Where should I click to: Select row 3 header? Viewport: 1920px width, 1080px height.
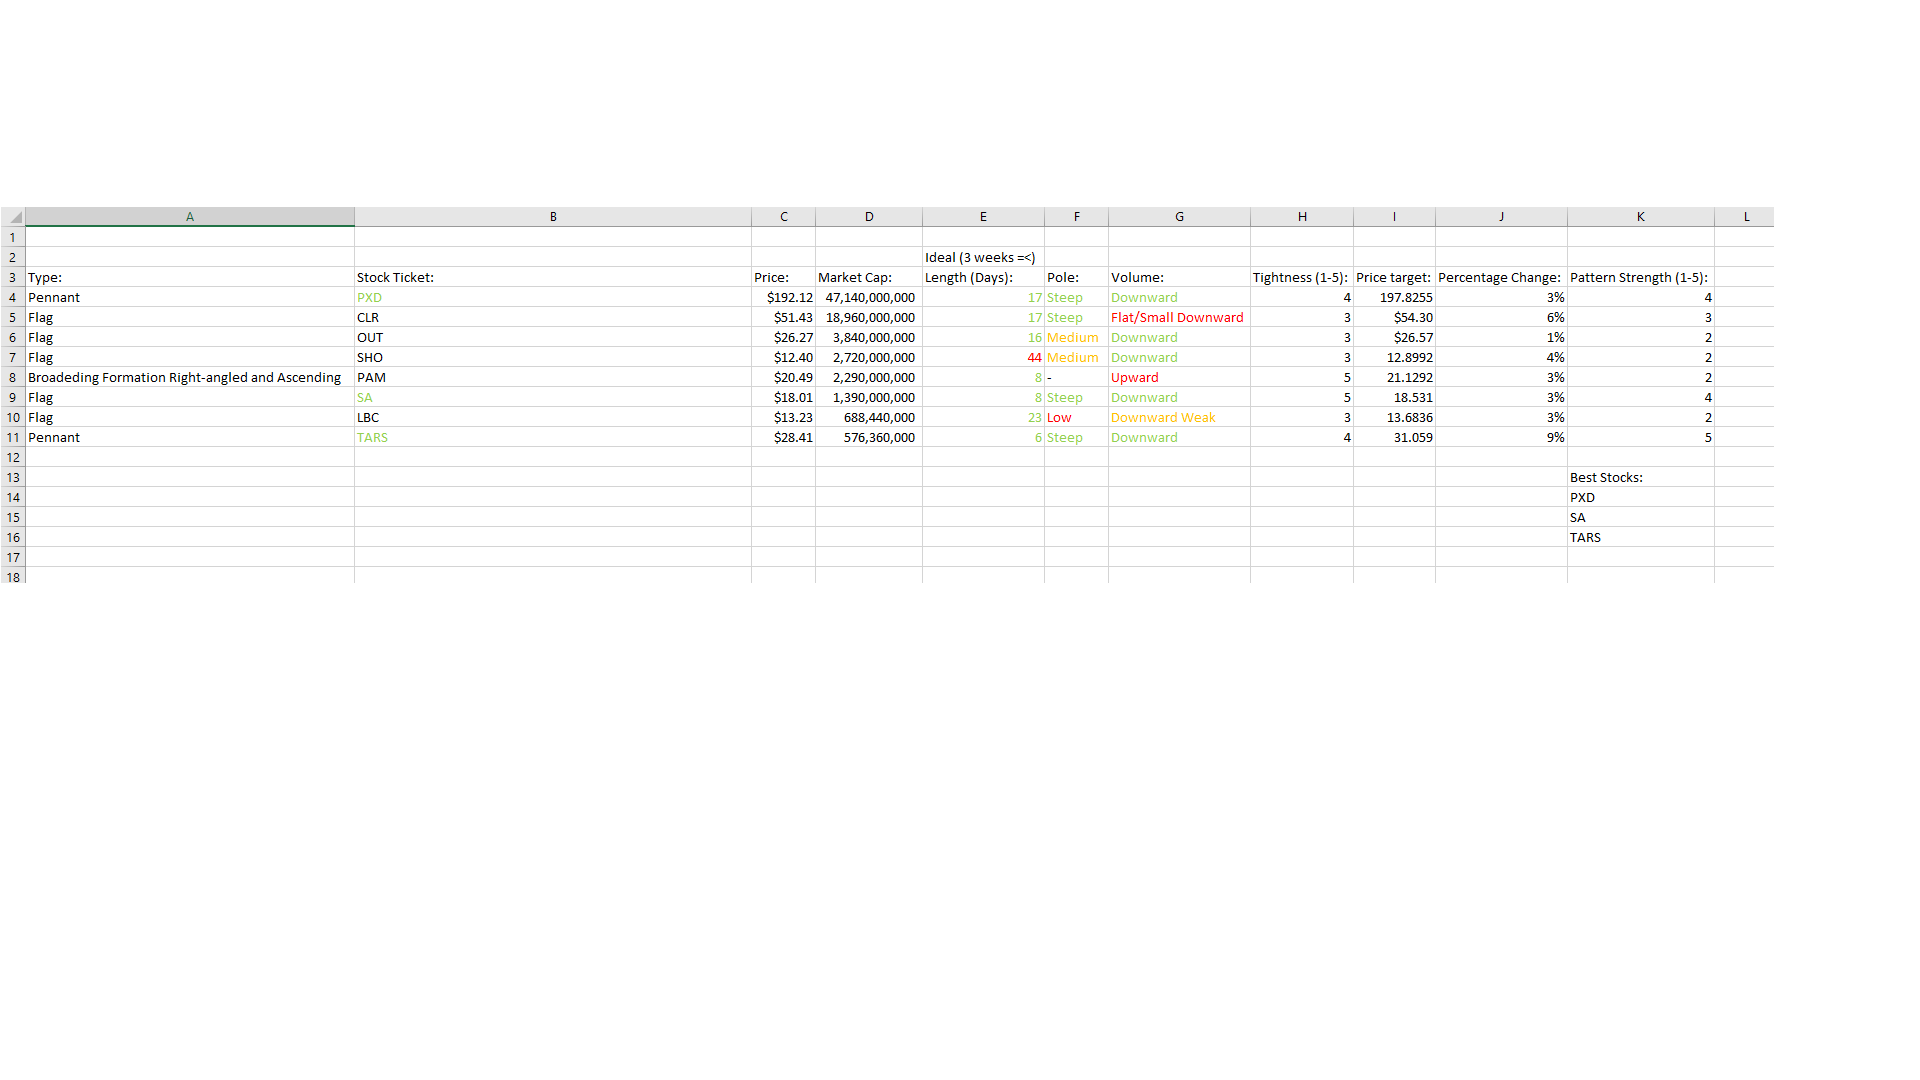point(13,278)
